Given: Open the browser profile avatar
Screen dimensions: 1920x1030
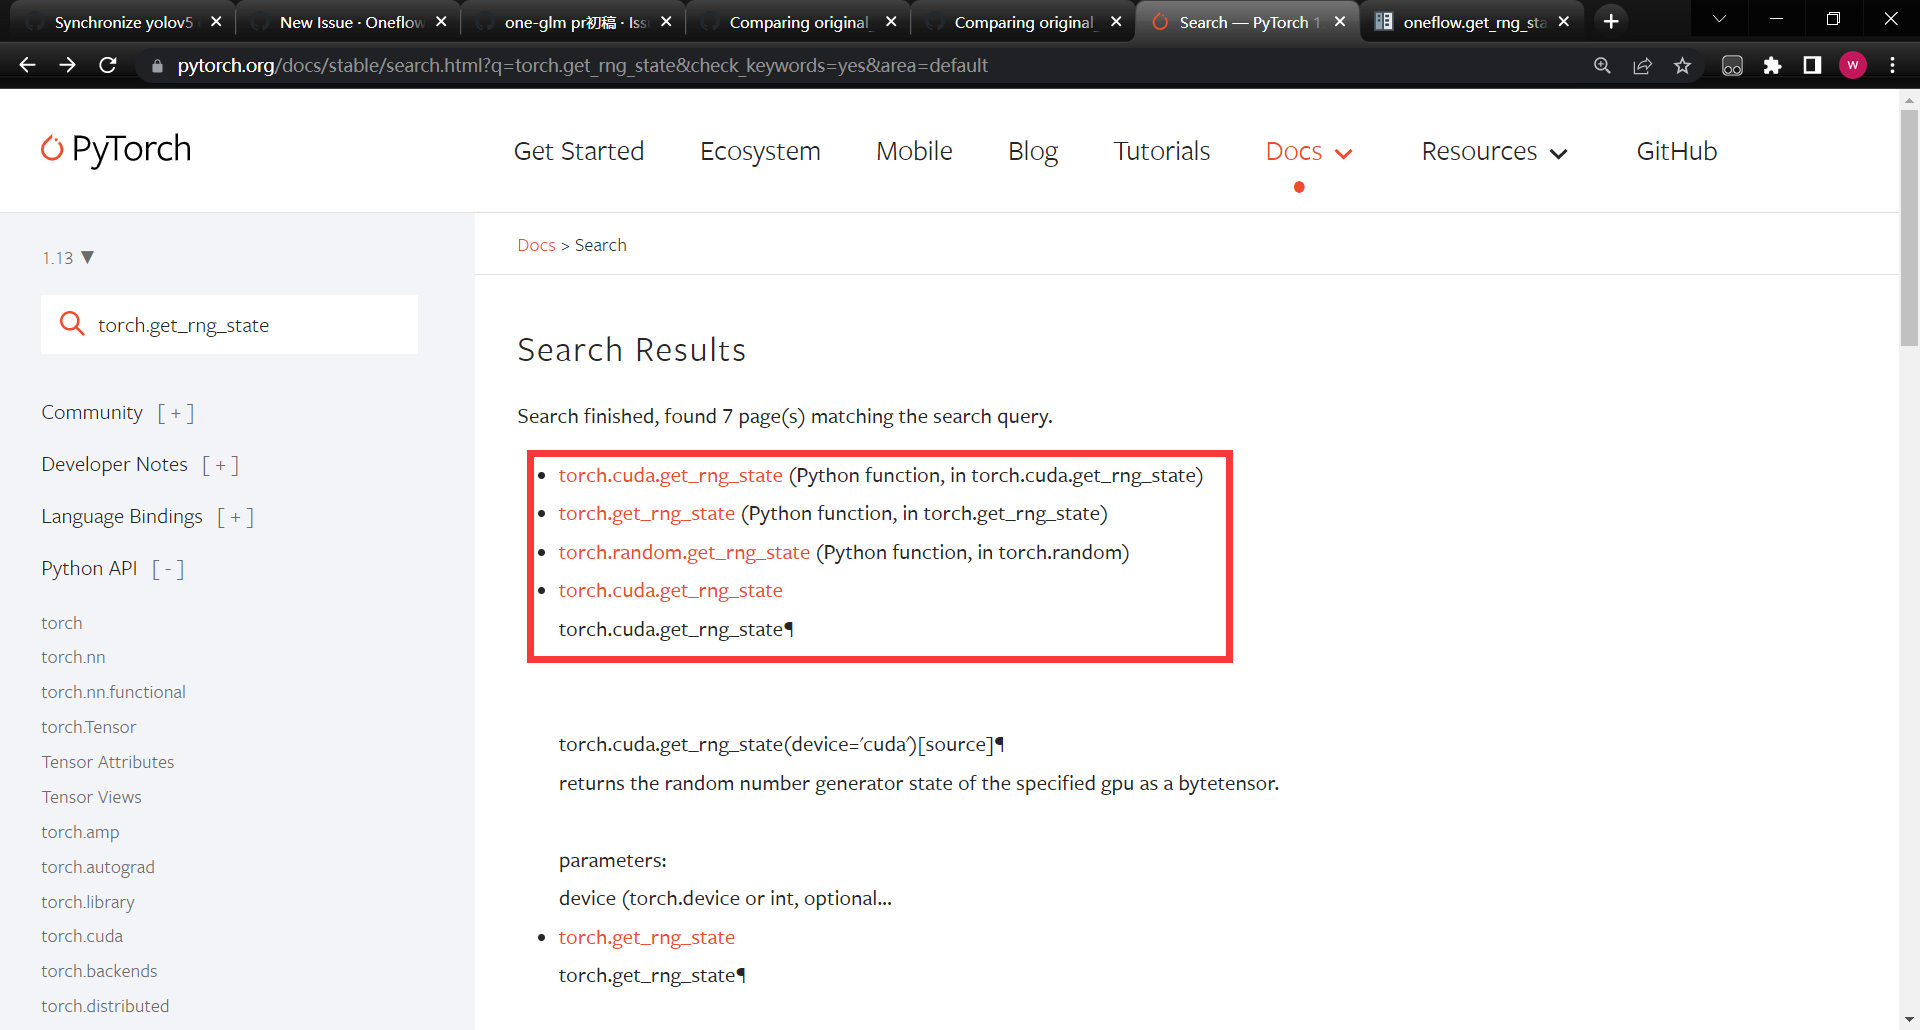Looking at the screenshot, I should [1853, 65].
